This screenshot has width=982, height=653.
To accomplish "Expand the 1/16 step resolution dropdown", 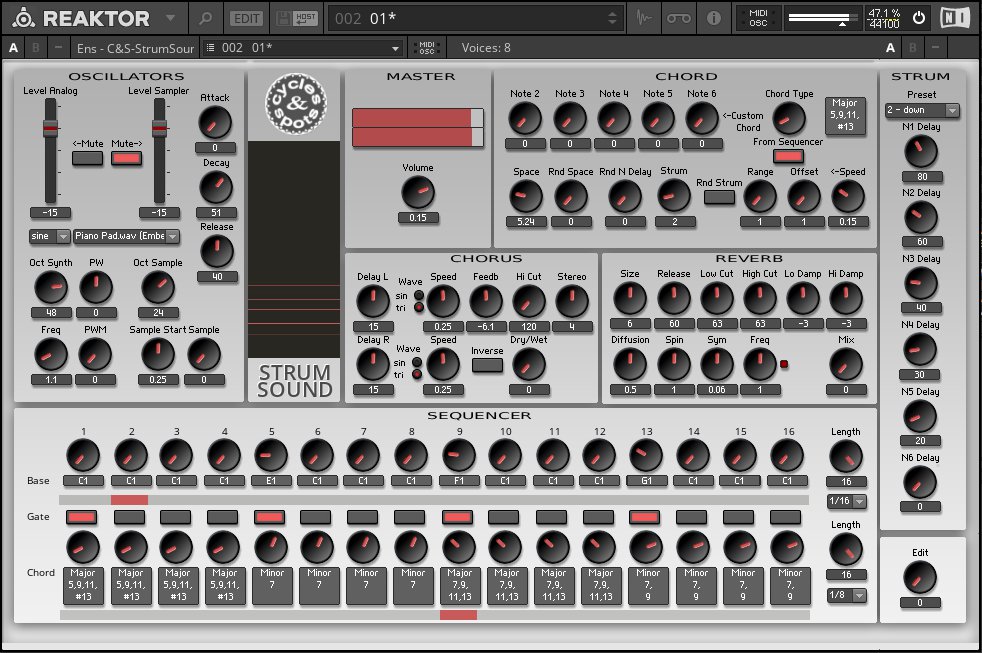I will point(845,500).
